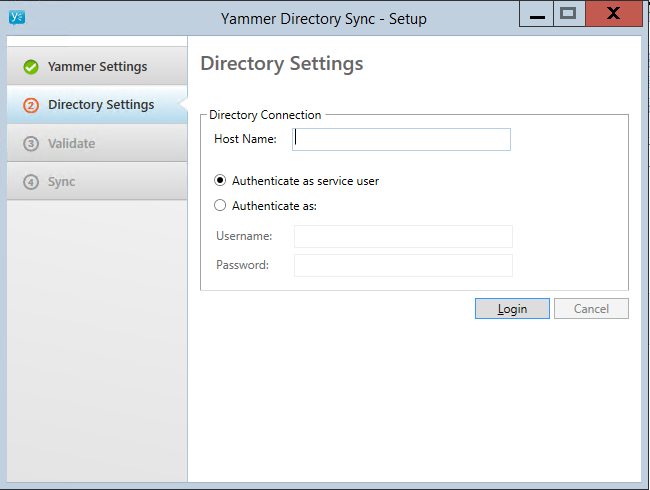
Task: Click the orange step 2 circle icon
Action: pos(31,105)
